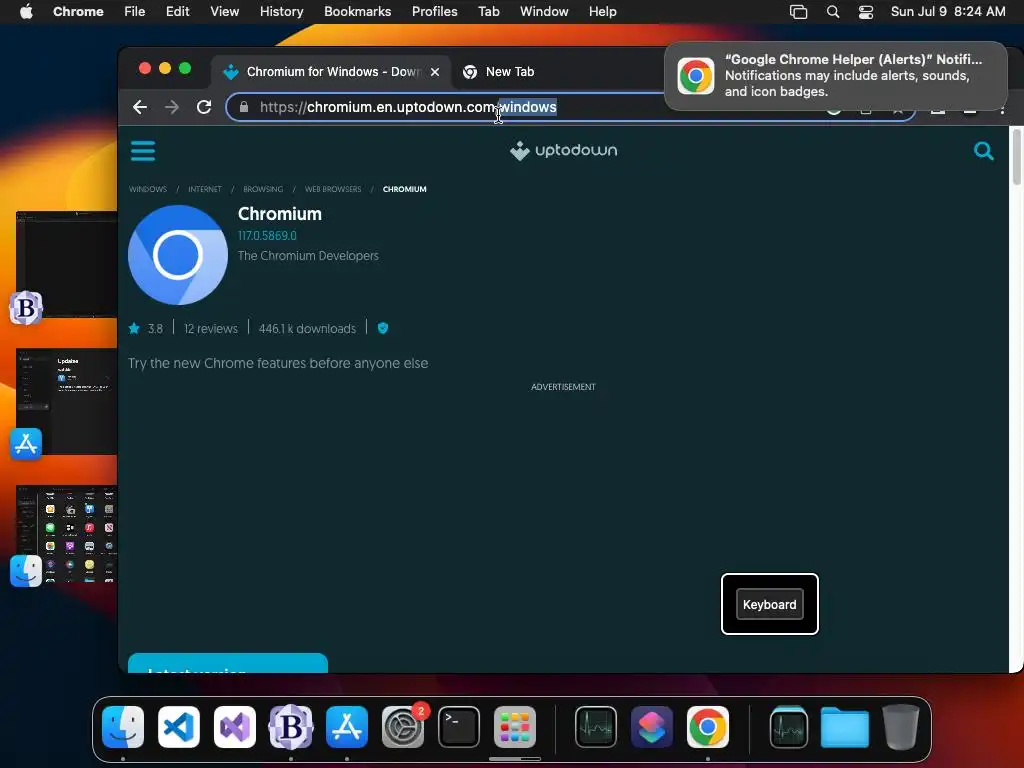Select the BBEdit Stage Manager thumbnail
Viewport: 1024px width, 768px height.
(67, 265)
